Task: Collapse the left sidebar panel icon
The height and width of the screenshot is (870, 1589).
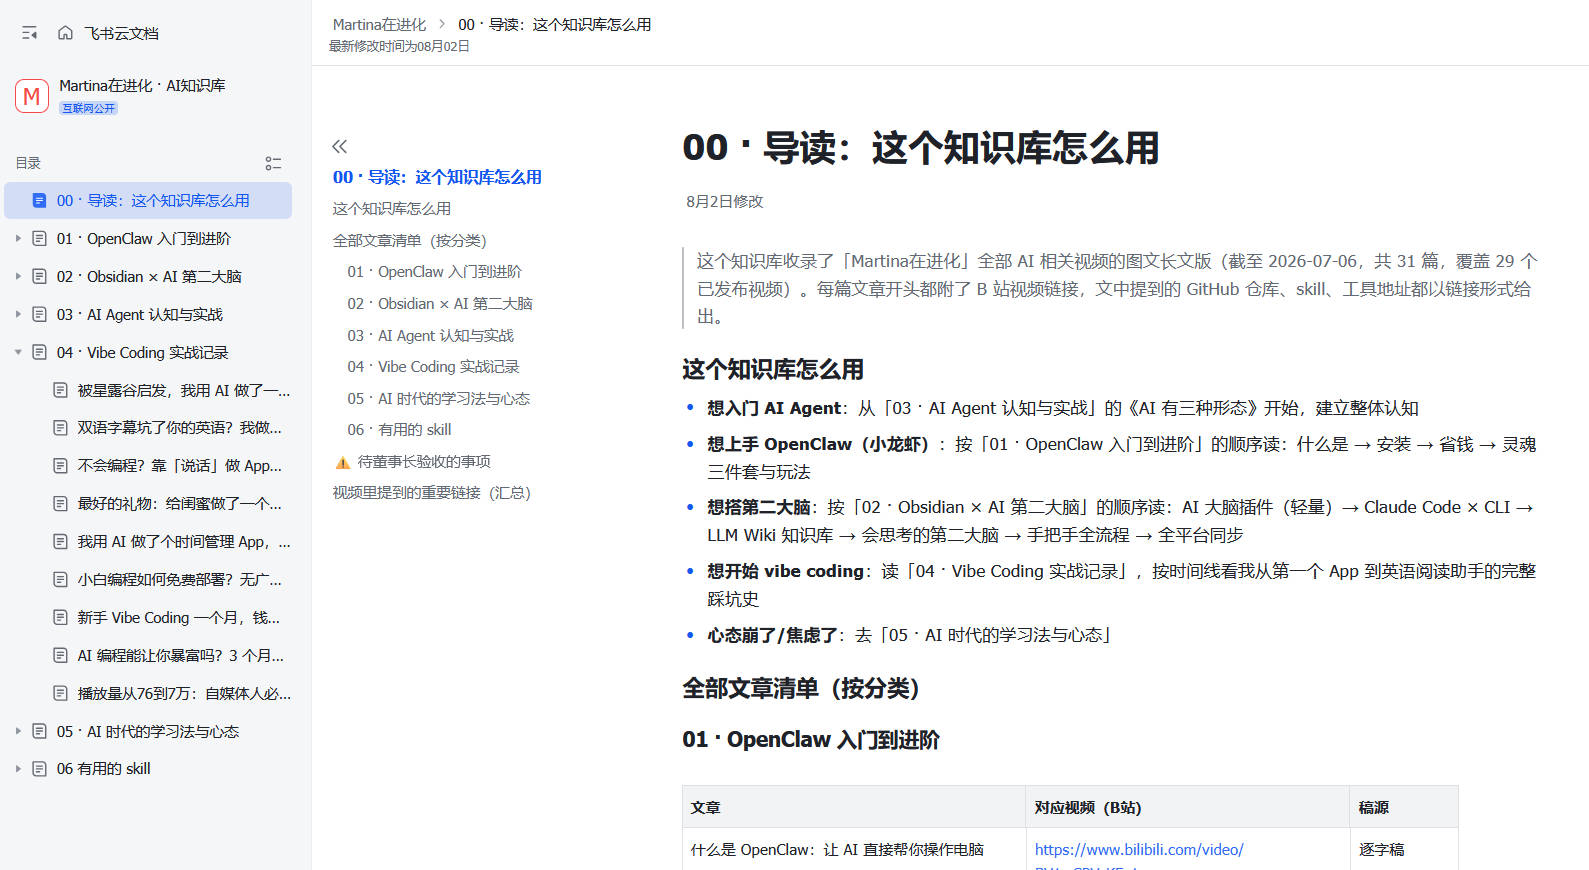Action: pos(29,33)
